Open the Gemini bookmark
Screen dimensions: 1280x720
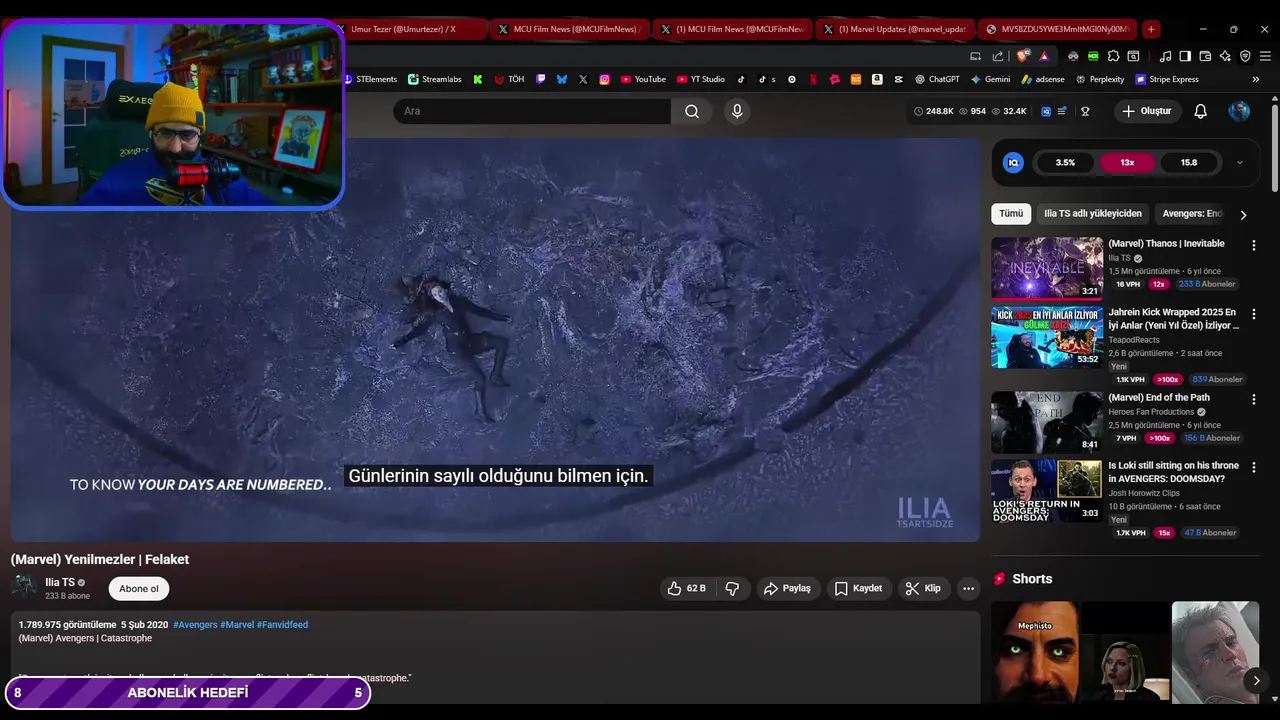(991, 79)
